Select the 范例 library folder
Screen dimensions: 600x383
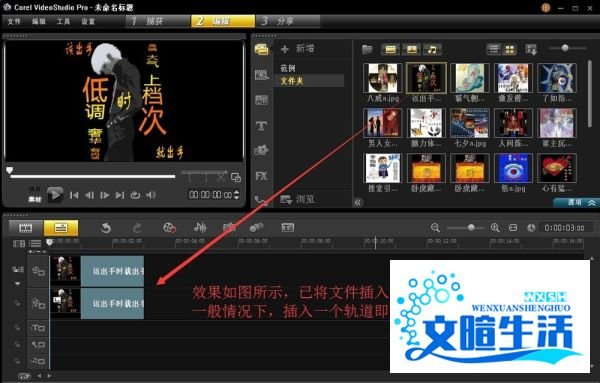coord(288,68)
